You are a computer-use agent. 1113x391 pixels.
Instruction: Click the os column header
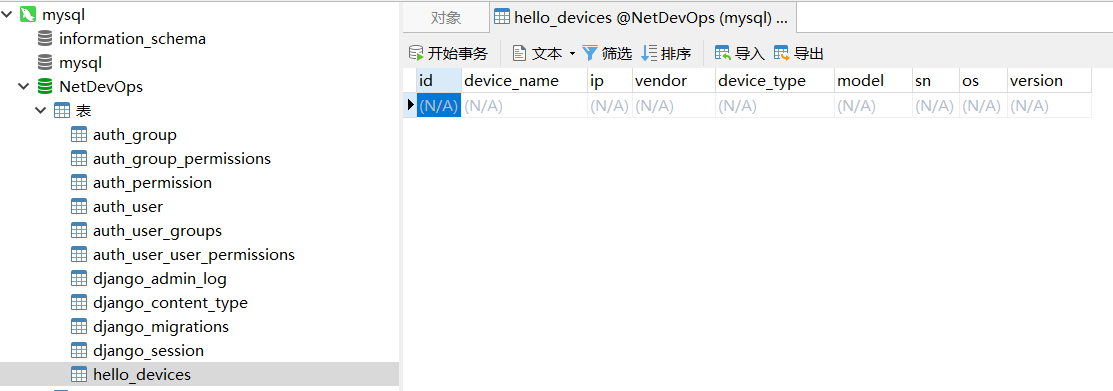pyautogui.click(x=983, y=81)
